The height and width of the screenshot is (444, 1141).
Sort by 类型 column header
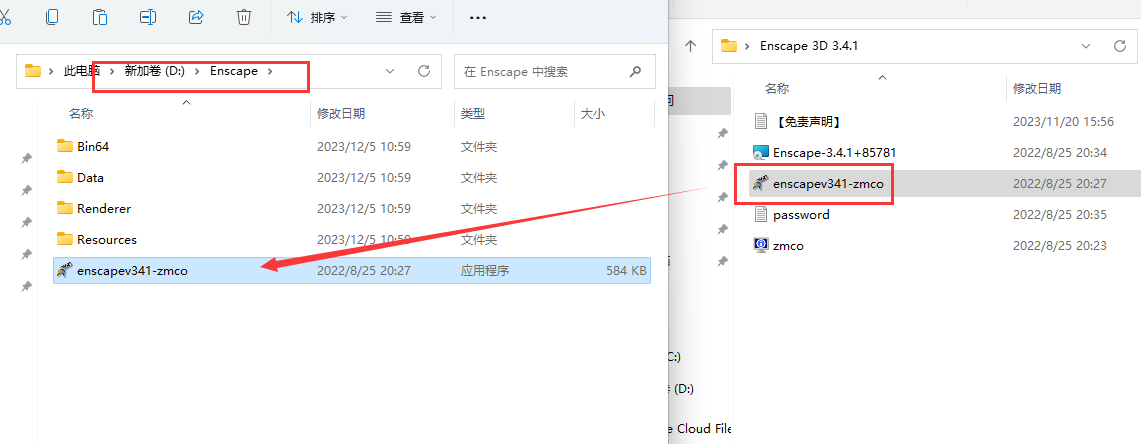(x=473, y=114)
